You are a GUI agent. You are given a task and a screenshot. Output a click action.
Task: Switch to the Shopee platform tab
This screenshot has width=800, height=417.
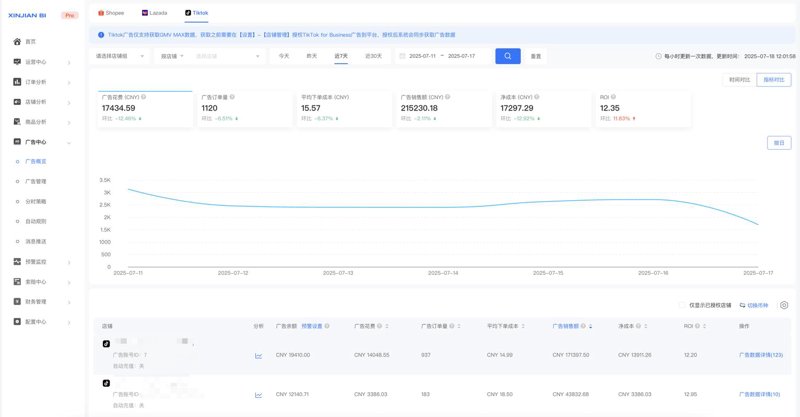pyautogui.click(x=111, y=13)
